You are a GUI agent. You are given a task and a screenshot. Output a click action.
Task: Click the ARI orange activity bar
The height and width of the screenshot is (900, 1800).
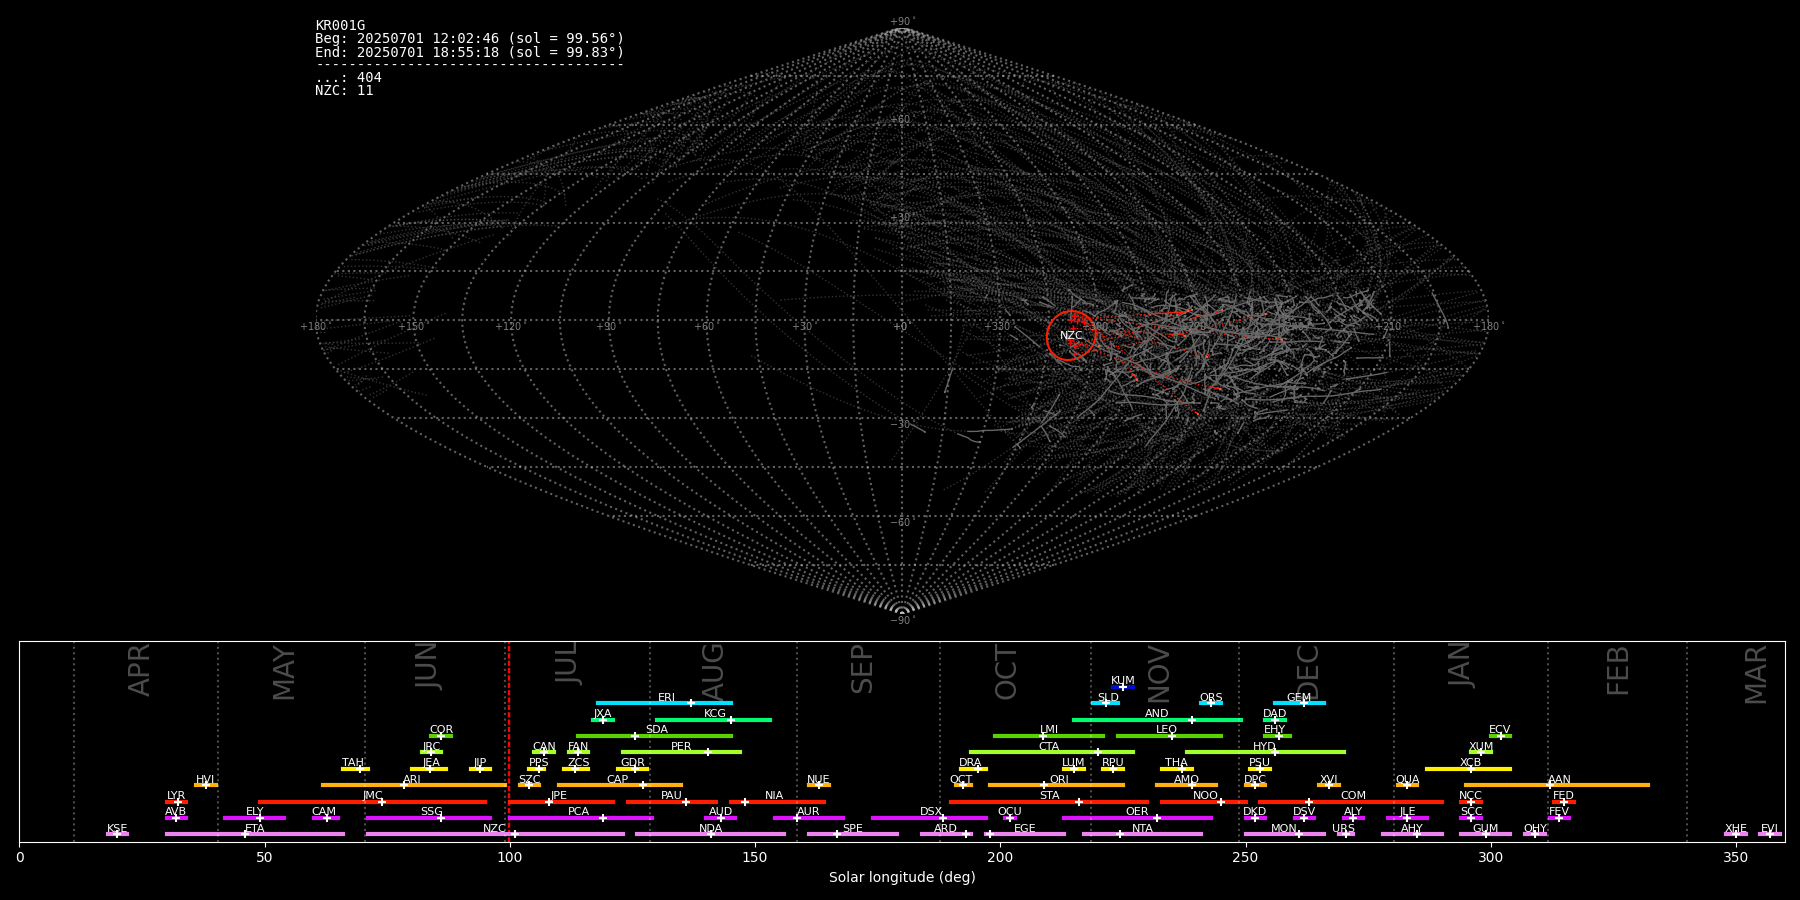coord(414,785)
